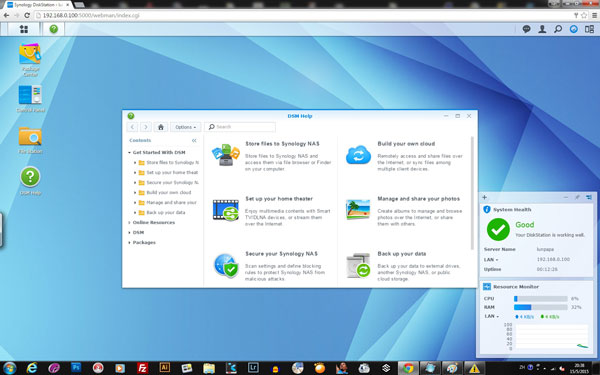Go back in DSM Help

[x=132, y=127]
